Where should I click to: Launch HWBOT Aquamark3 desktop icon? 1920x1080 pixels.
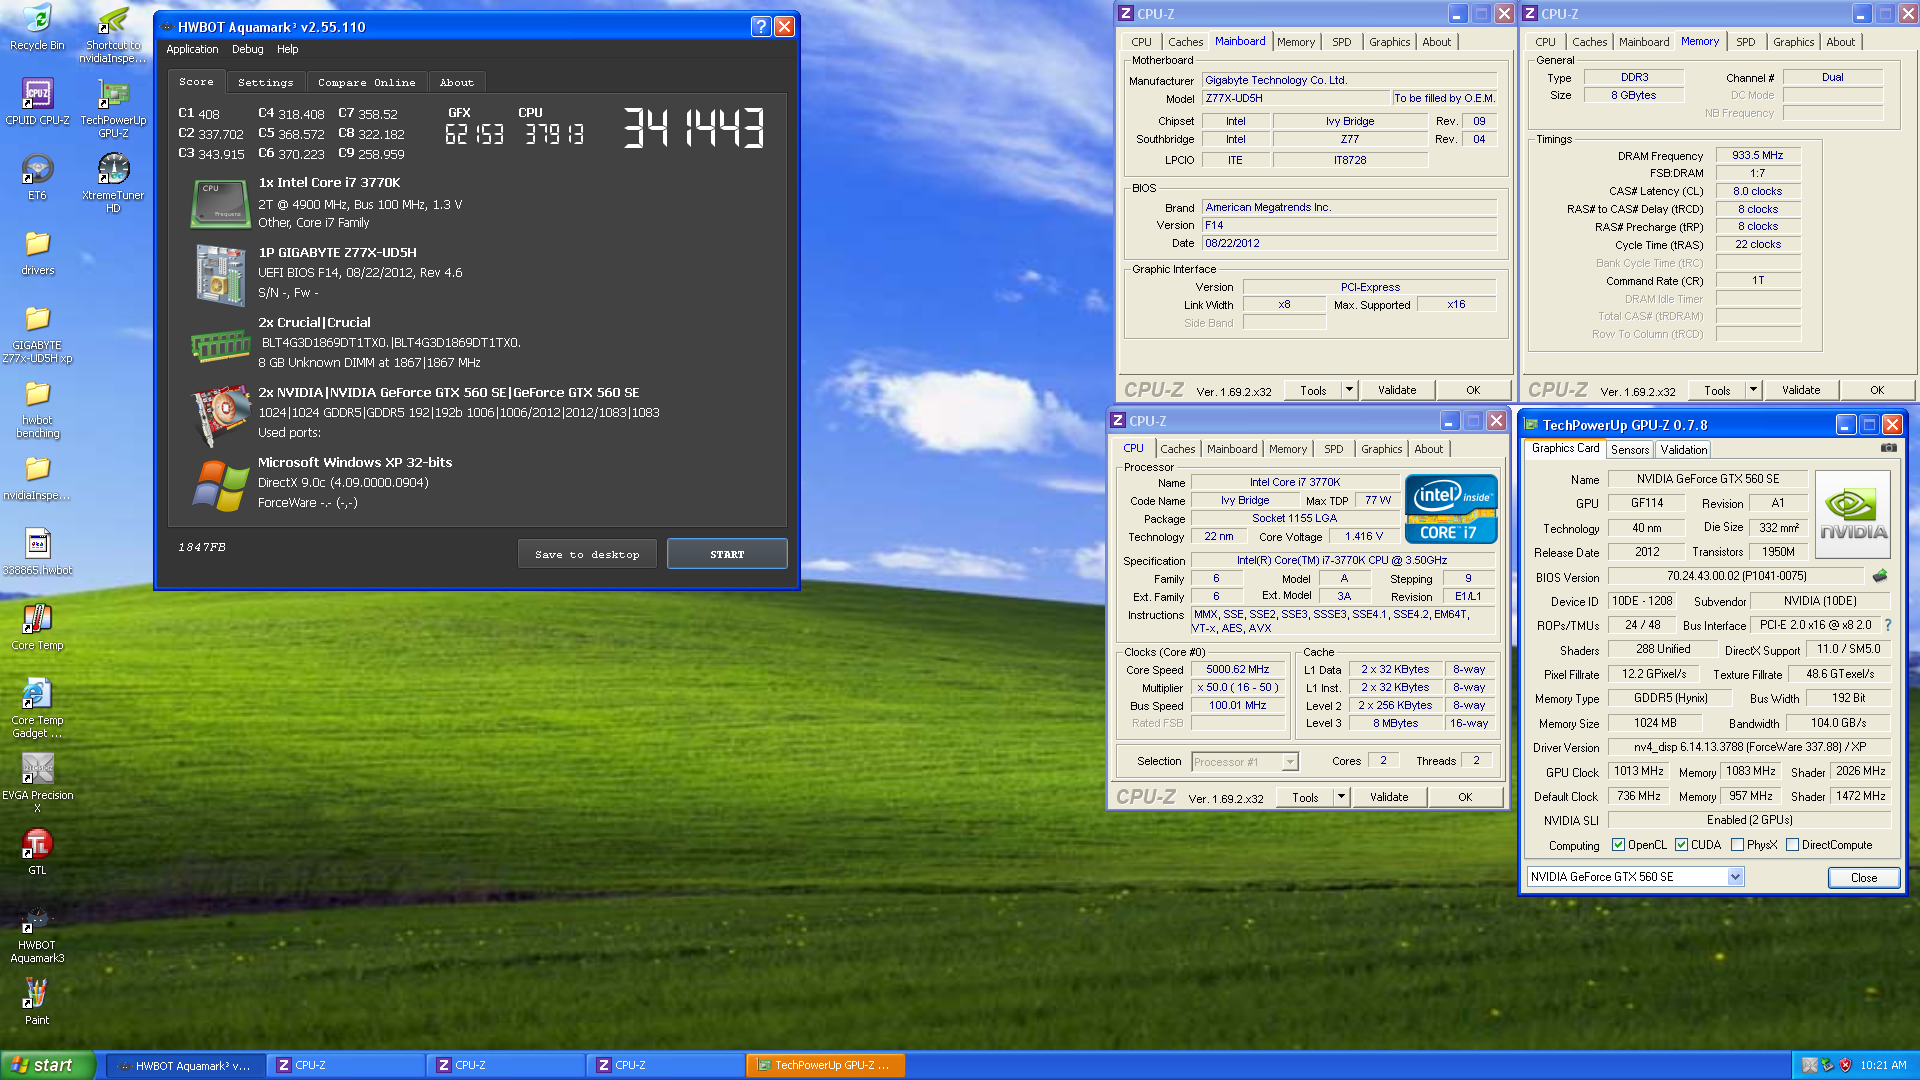click(x=37, y=933)
